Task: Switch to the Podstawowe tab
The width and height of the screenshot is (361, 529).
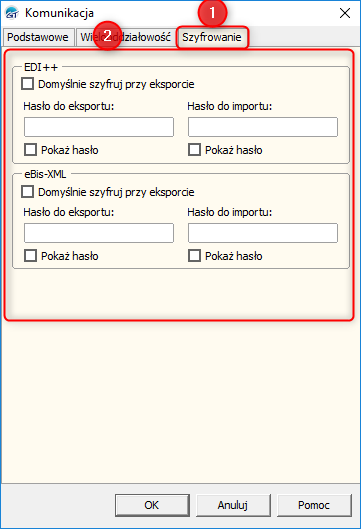Action: 38,37
